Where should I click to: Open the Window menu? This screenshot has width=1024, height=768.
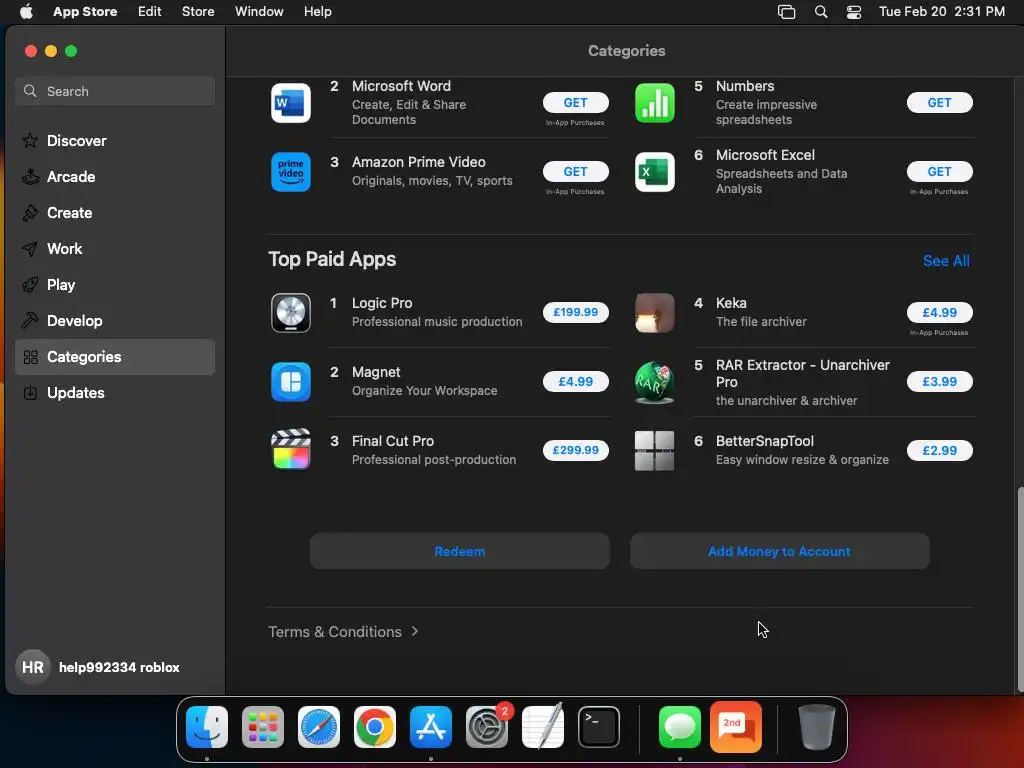(259, 12)
